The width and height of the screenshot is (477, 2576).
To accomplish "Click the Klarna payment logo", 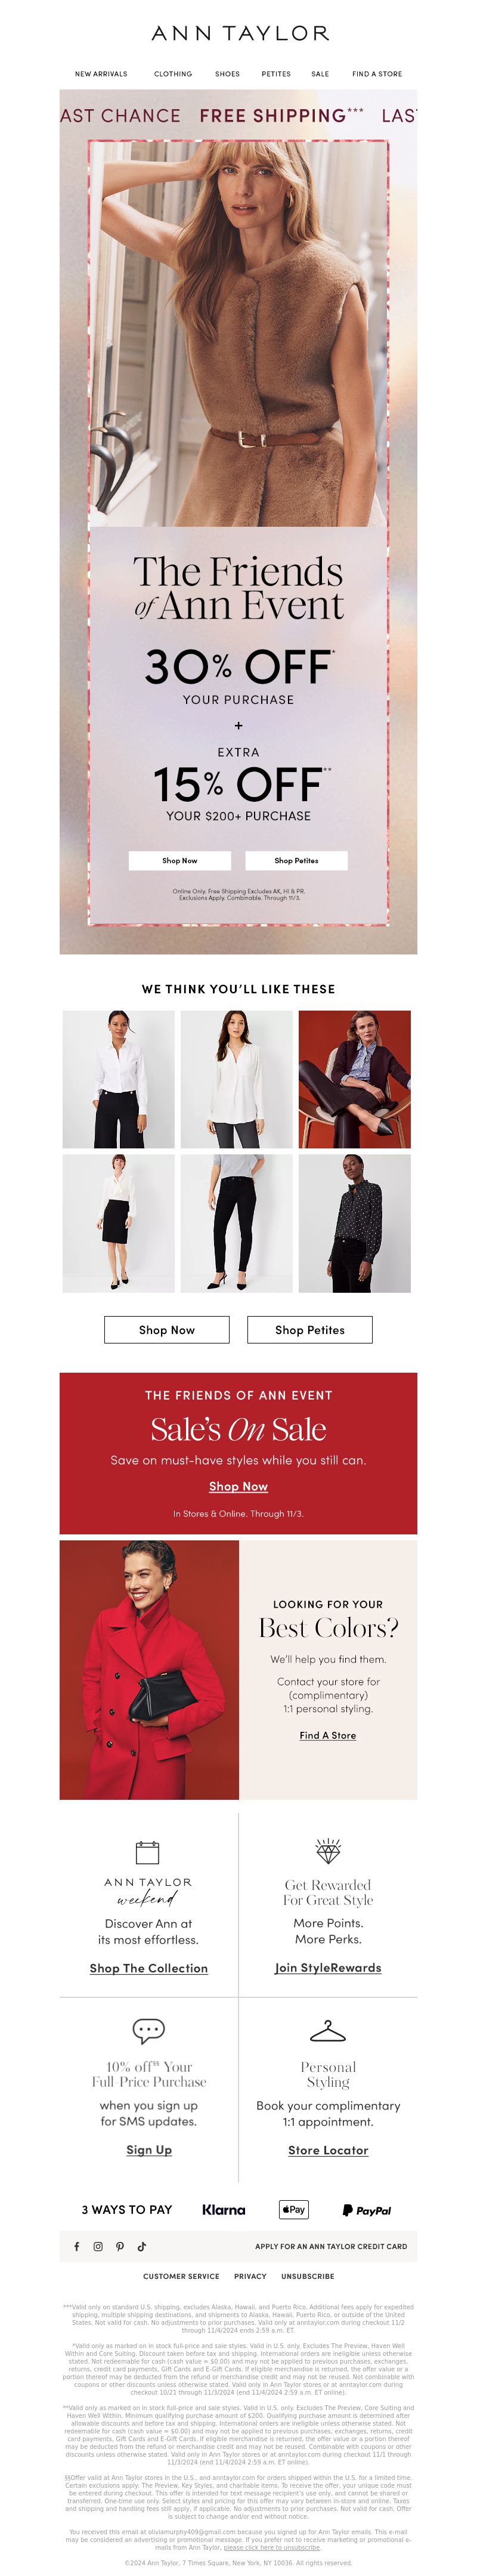I will pos(223,2209).
